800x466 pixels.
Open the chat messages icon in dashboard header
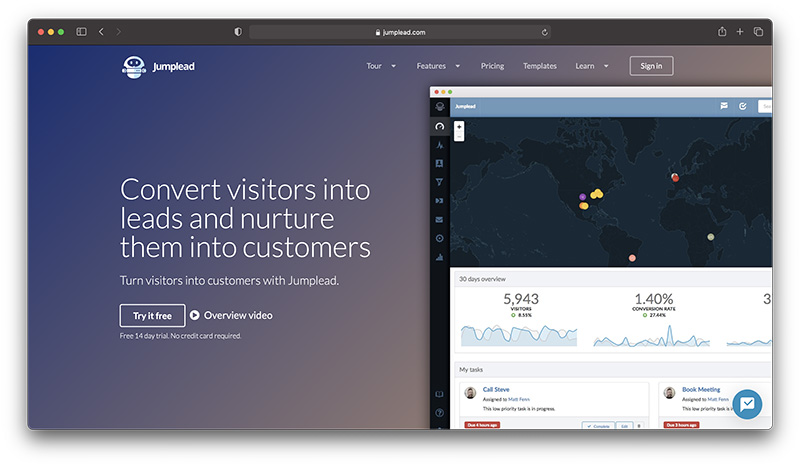click(x=723, y=106)
